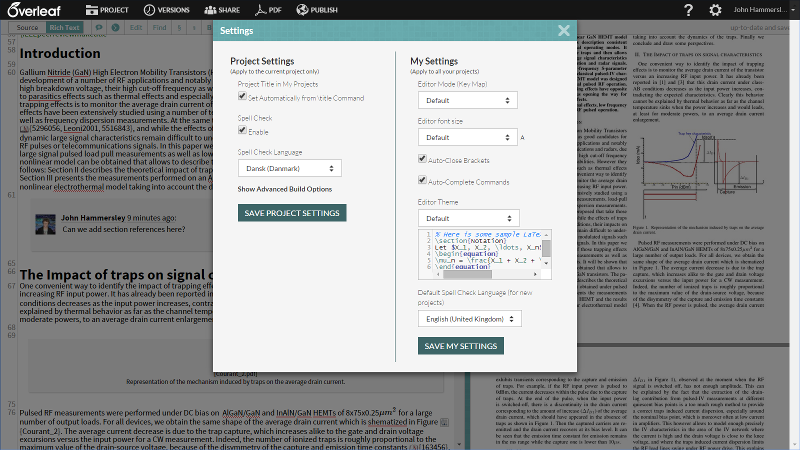The image size is (800, 450).
Task: Click 'The Impact of traps' heading
Action: [116, 275]
